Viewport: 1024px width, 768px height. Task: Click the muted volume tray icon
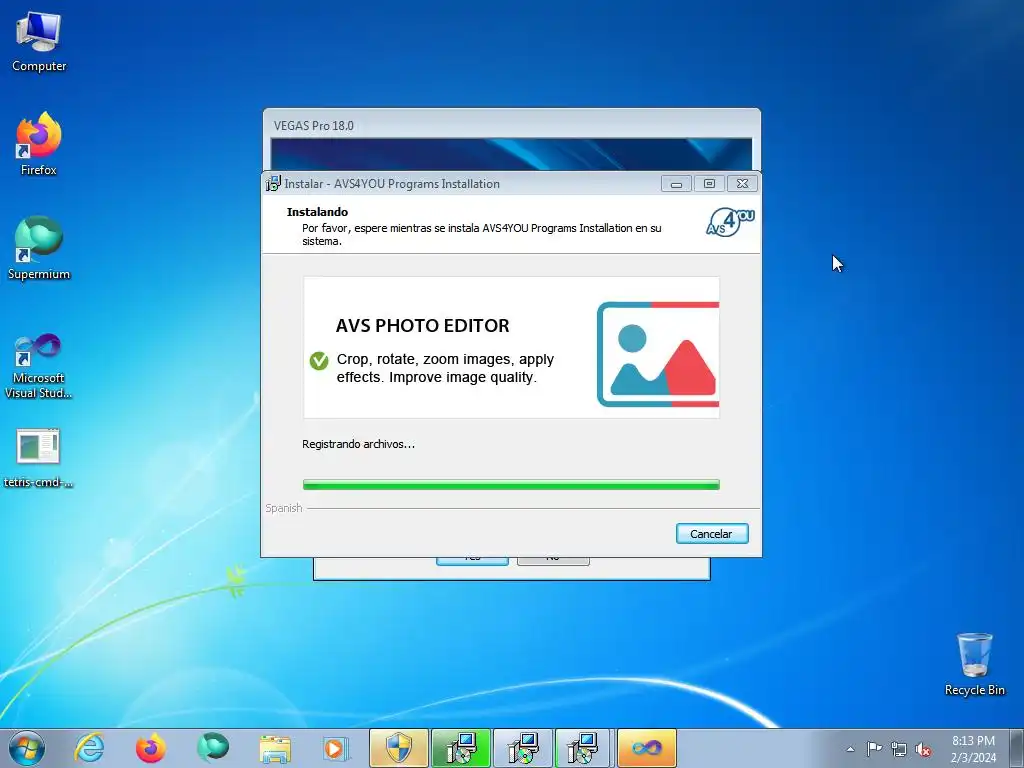coord(923,749)
